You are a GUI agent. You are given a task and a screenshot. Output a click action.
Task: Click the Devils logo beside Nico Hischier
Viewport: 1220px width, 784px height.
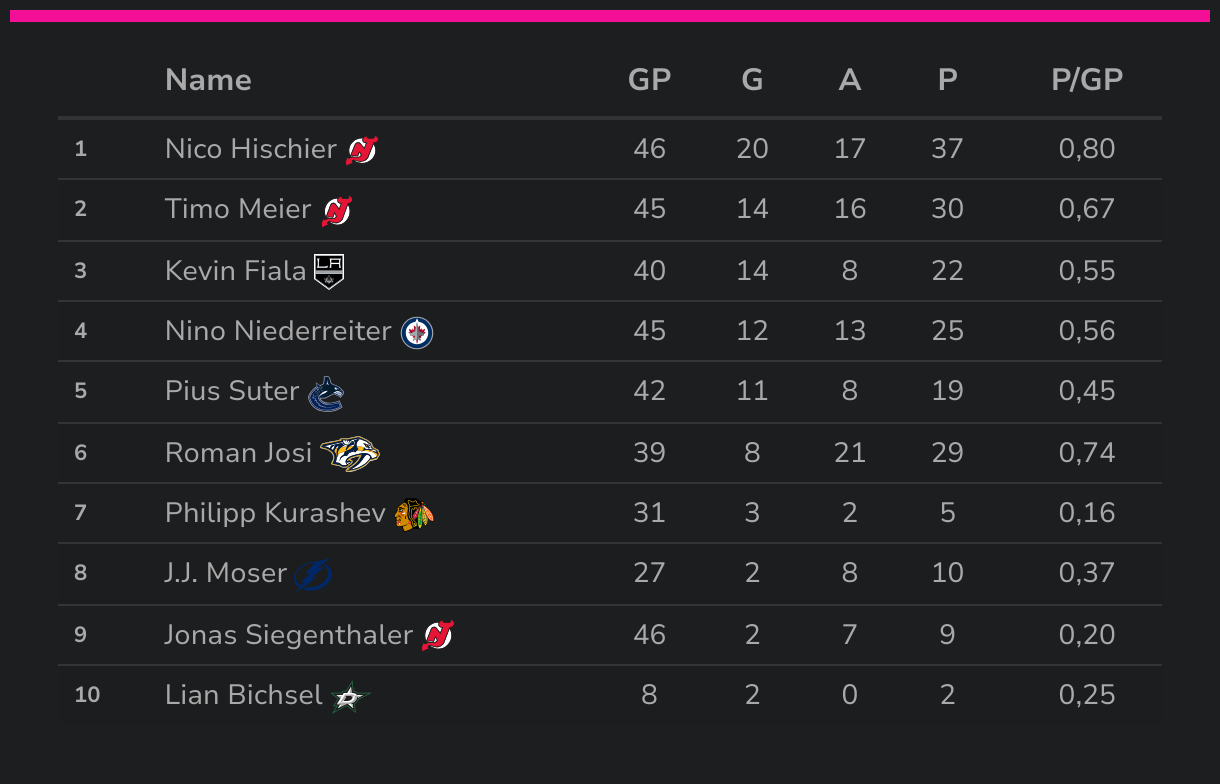(x=362, y=150)
